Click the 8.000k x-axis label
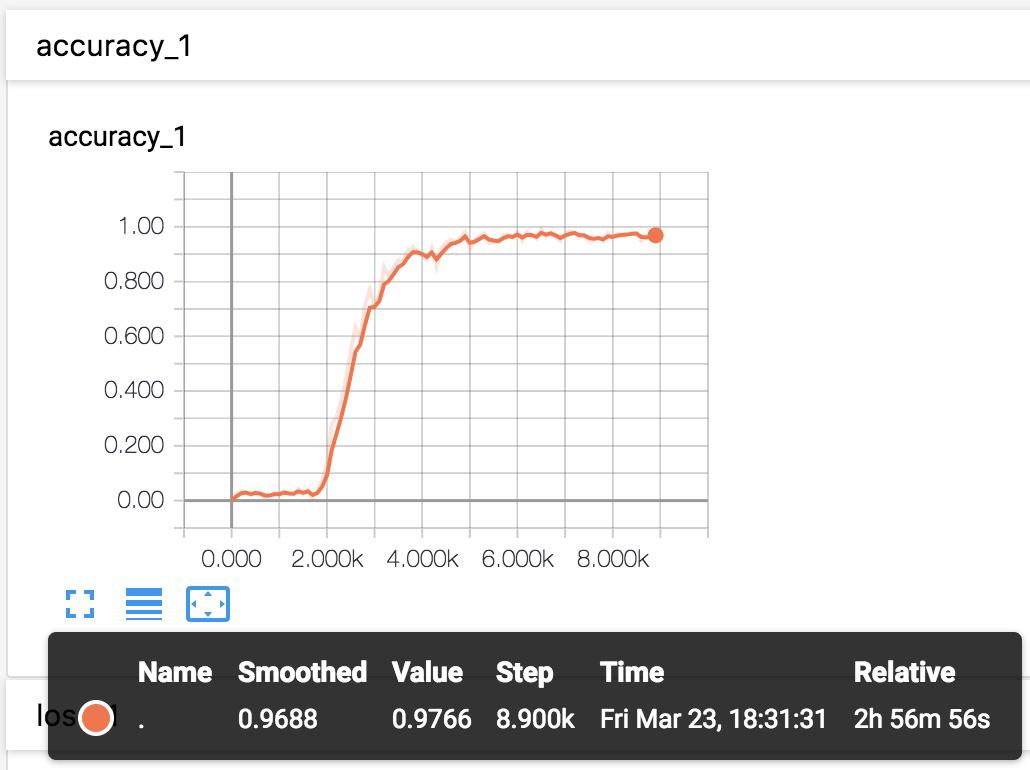The height and width of the screenshot is (770, 1030). pyautogui.click(x=613, y=559)
